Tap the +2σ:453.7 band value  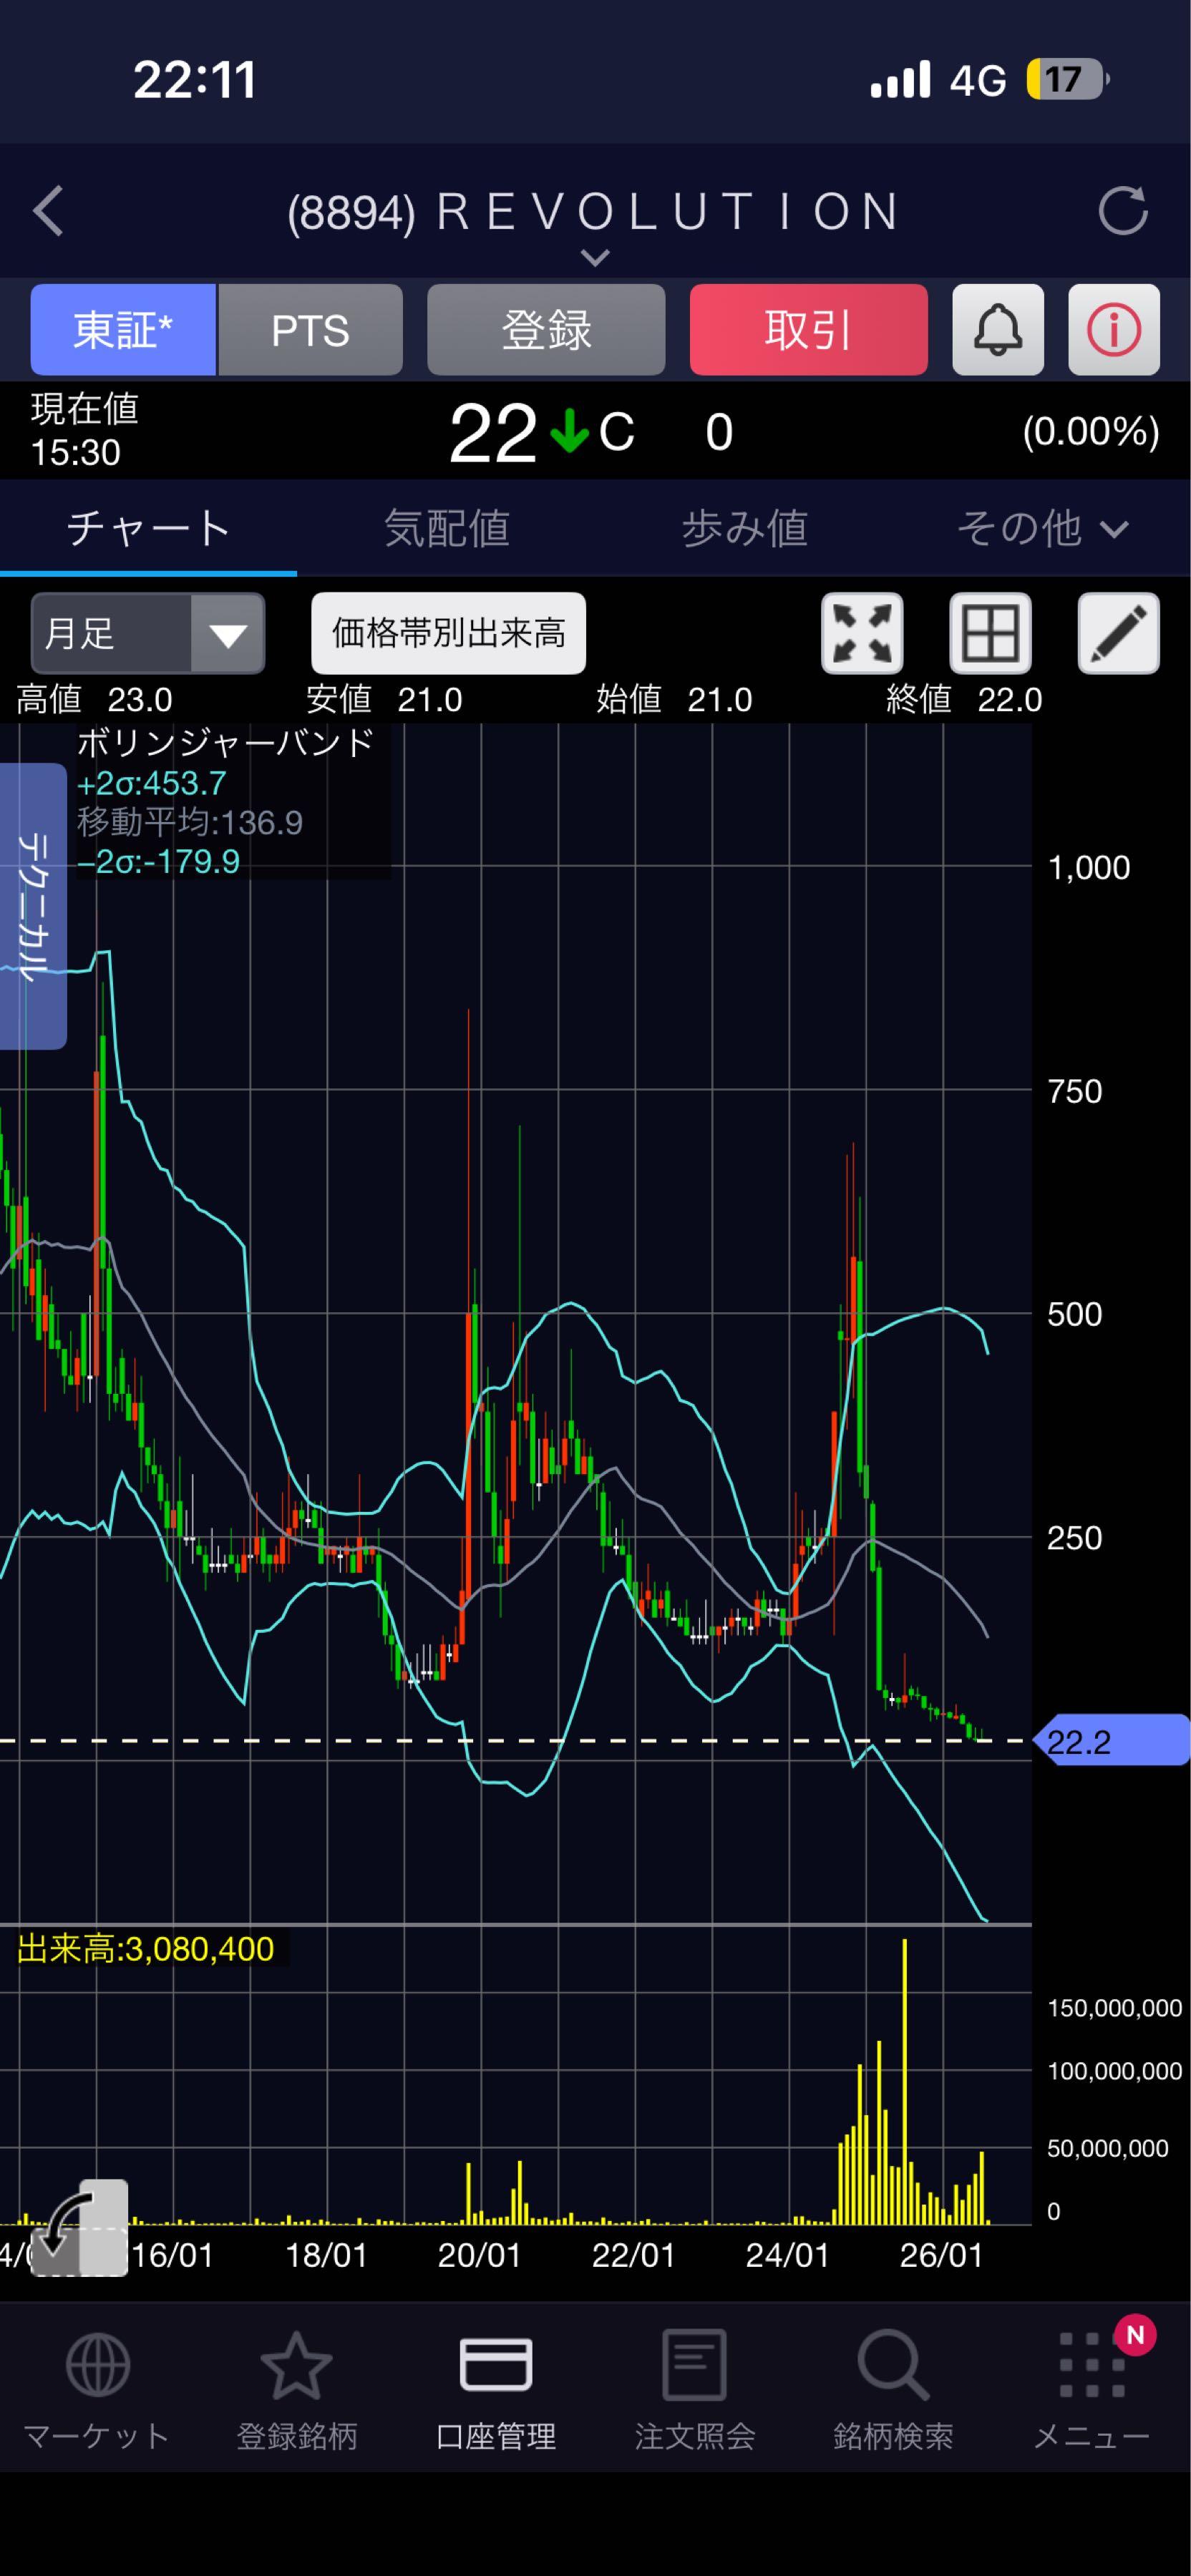[152, 783]
